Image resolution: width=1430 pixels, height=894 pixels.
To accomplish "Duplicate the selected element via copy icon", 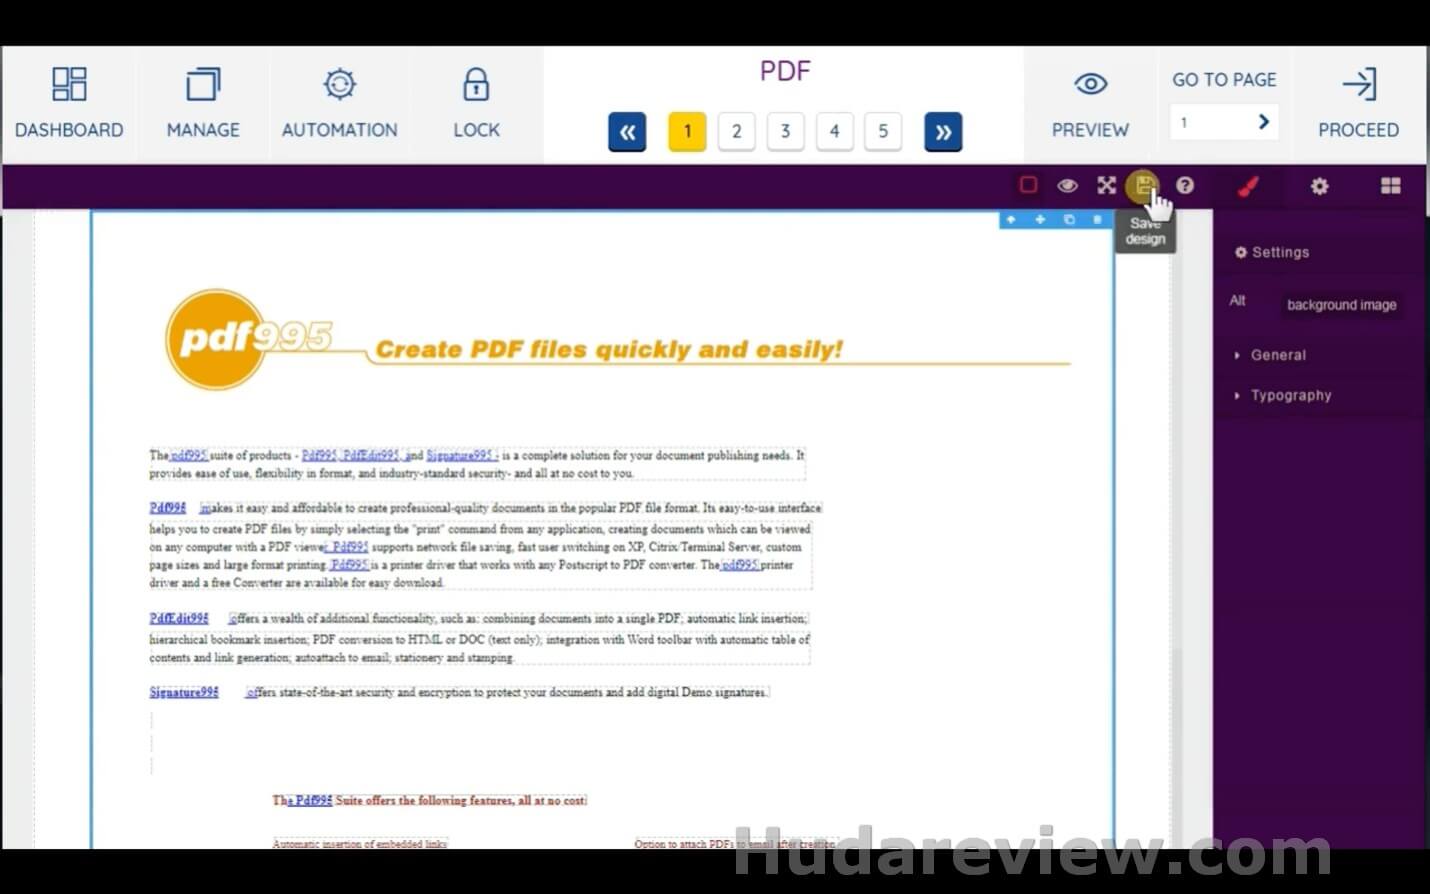I will coord(1069,219).
